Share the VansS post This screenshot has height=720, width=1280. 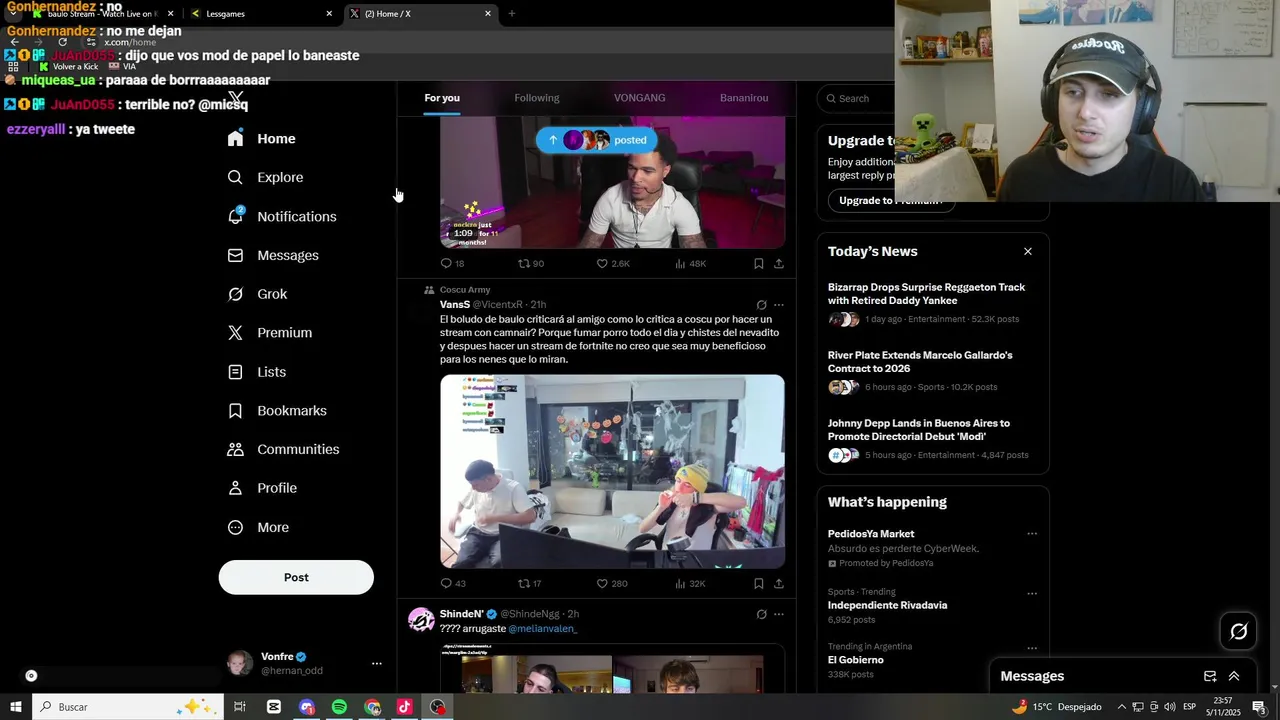(779, 583)
